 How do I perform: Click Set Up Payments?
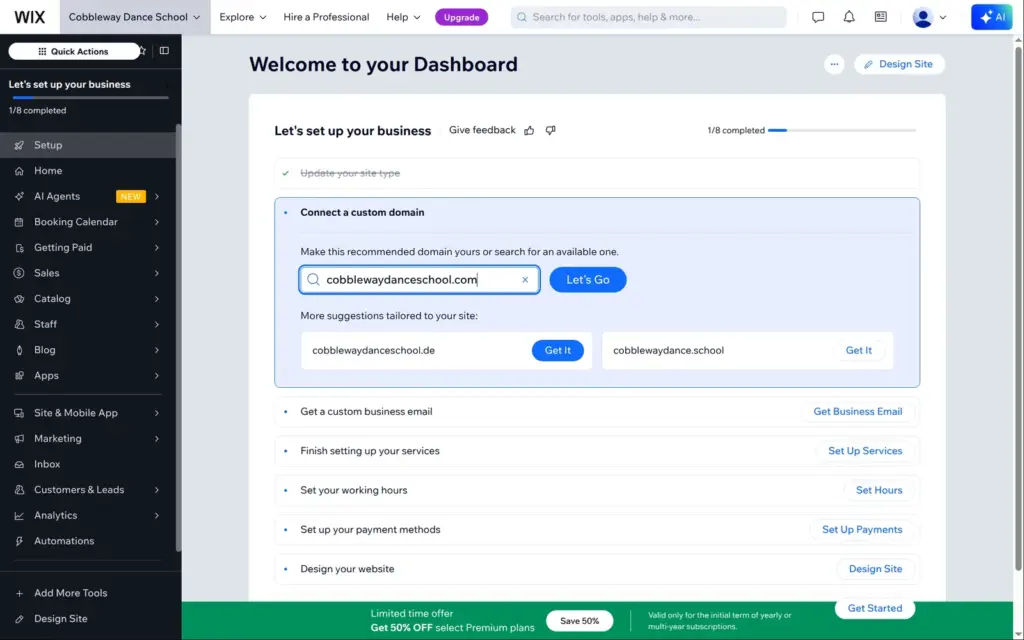[x=862, y=530]
